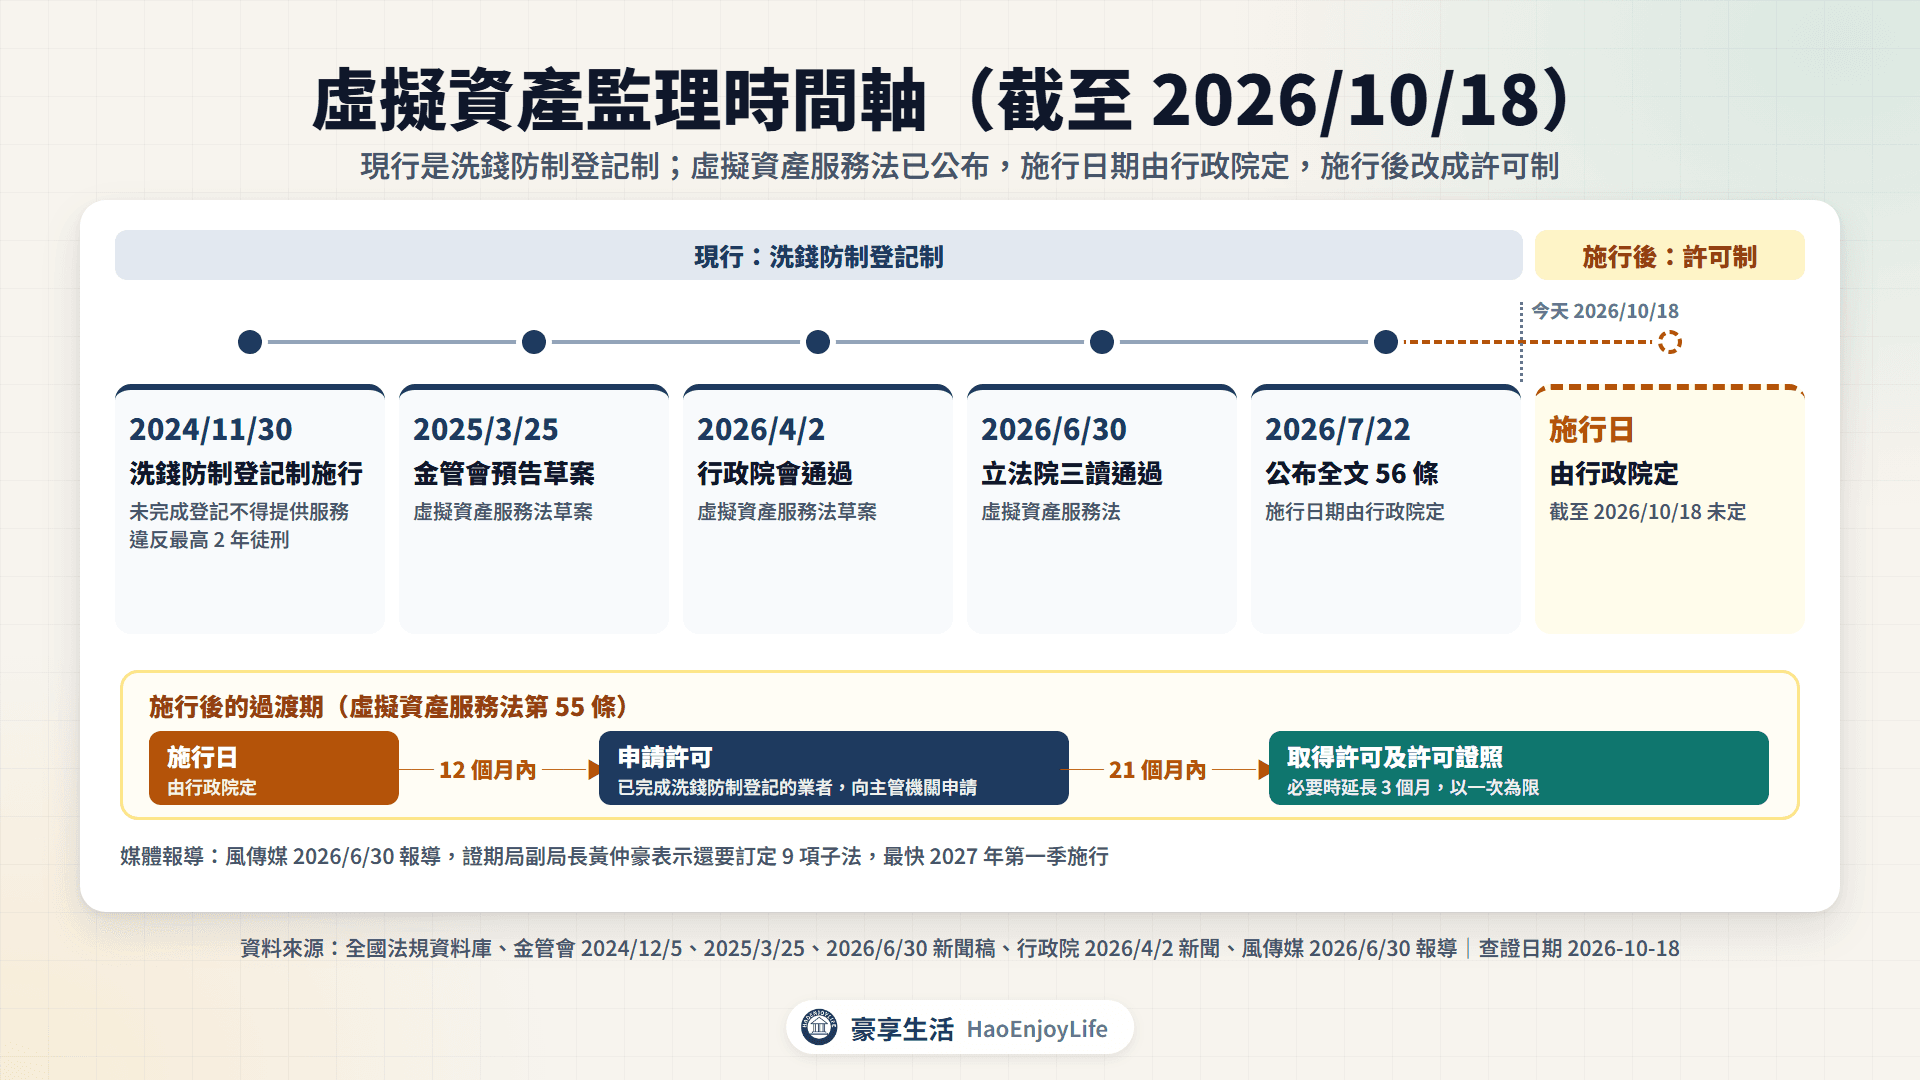Click the 12 個月內 arrow label
Viewport: 1920px width, 1080px height.
[488, 770]
